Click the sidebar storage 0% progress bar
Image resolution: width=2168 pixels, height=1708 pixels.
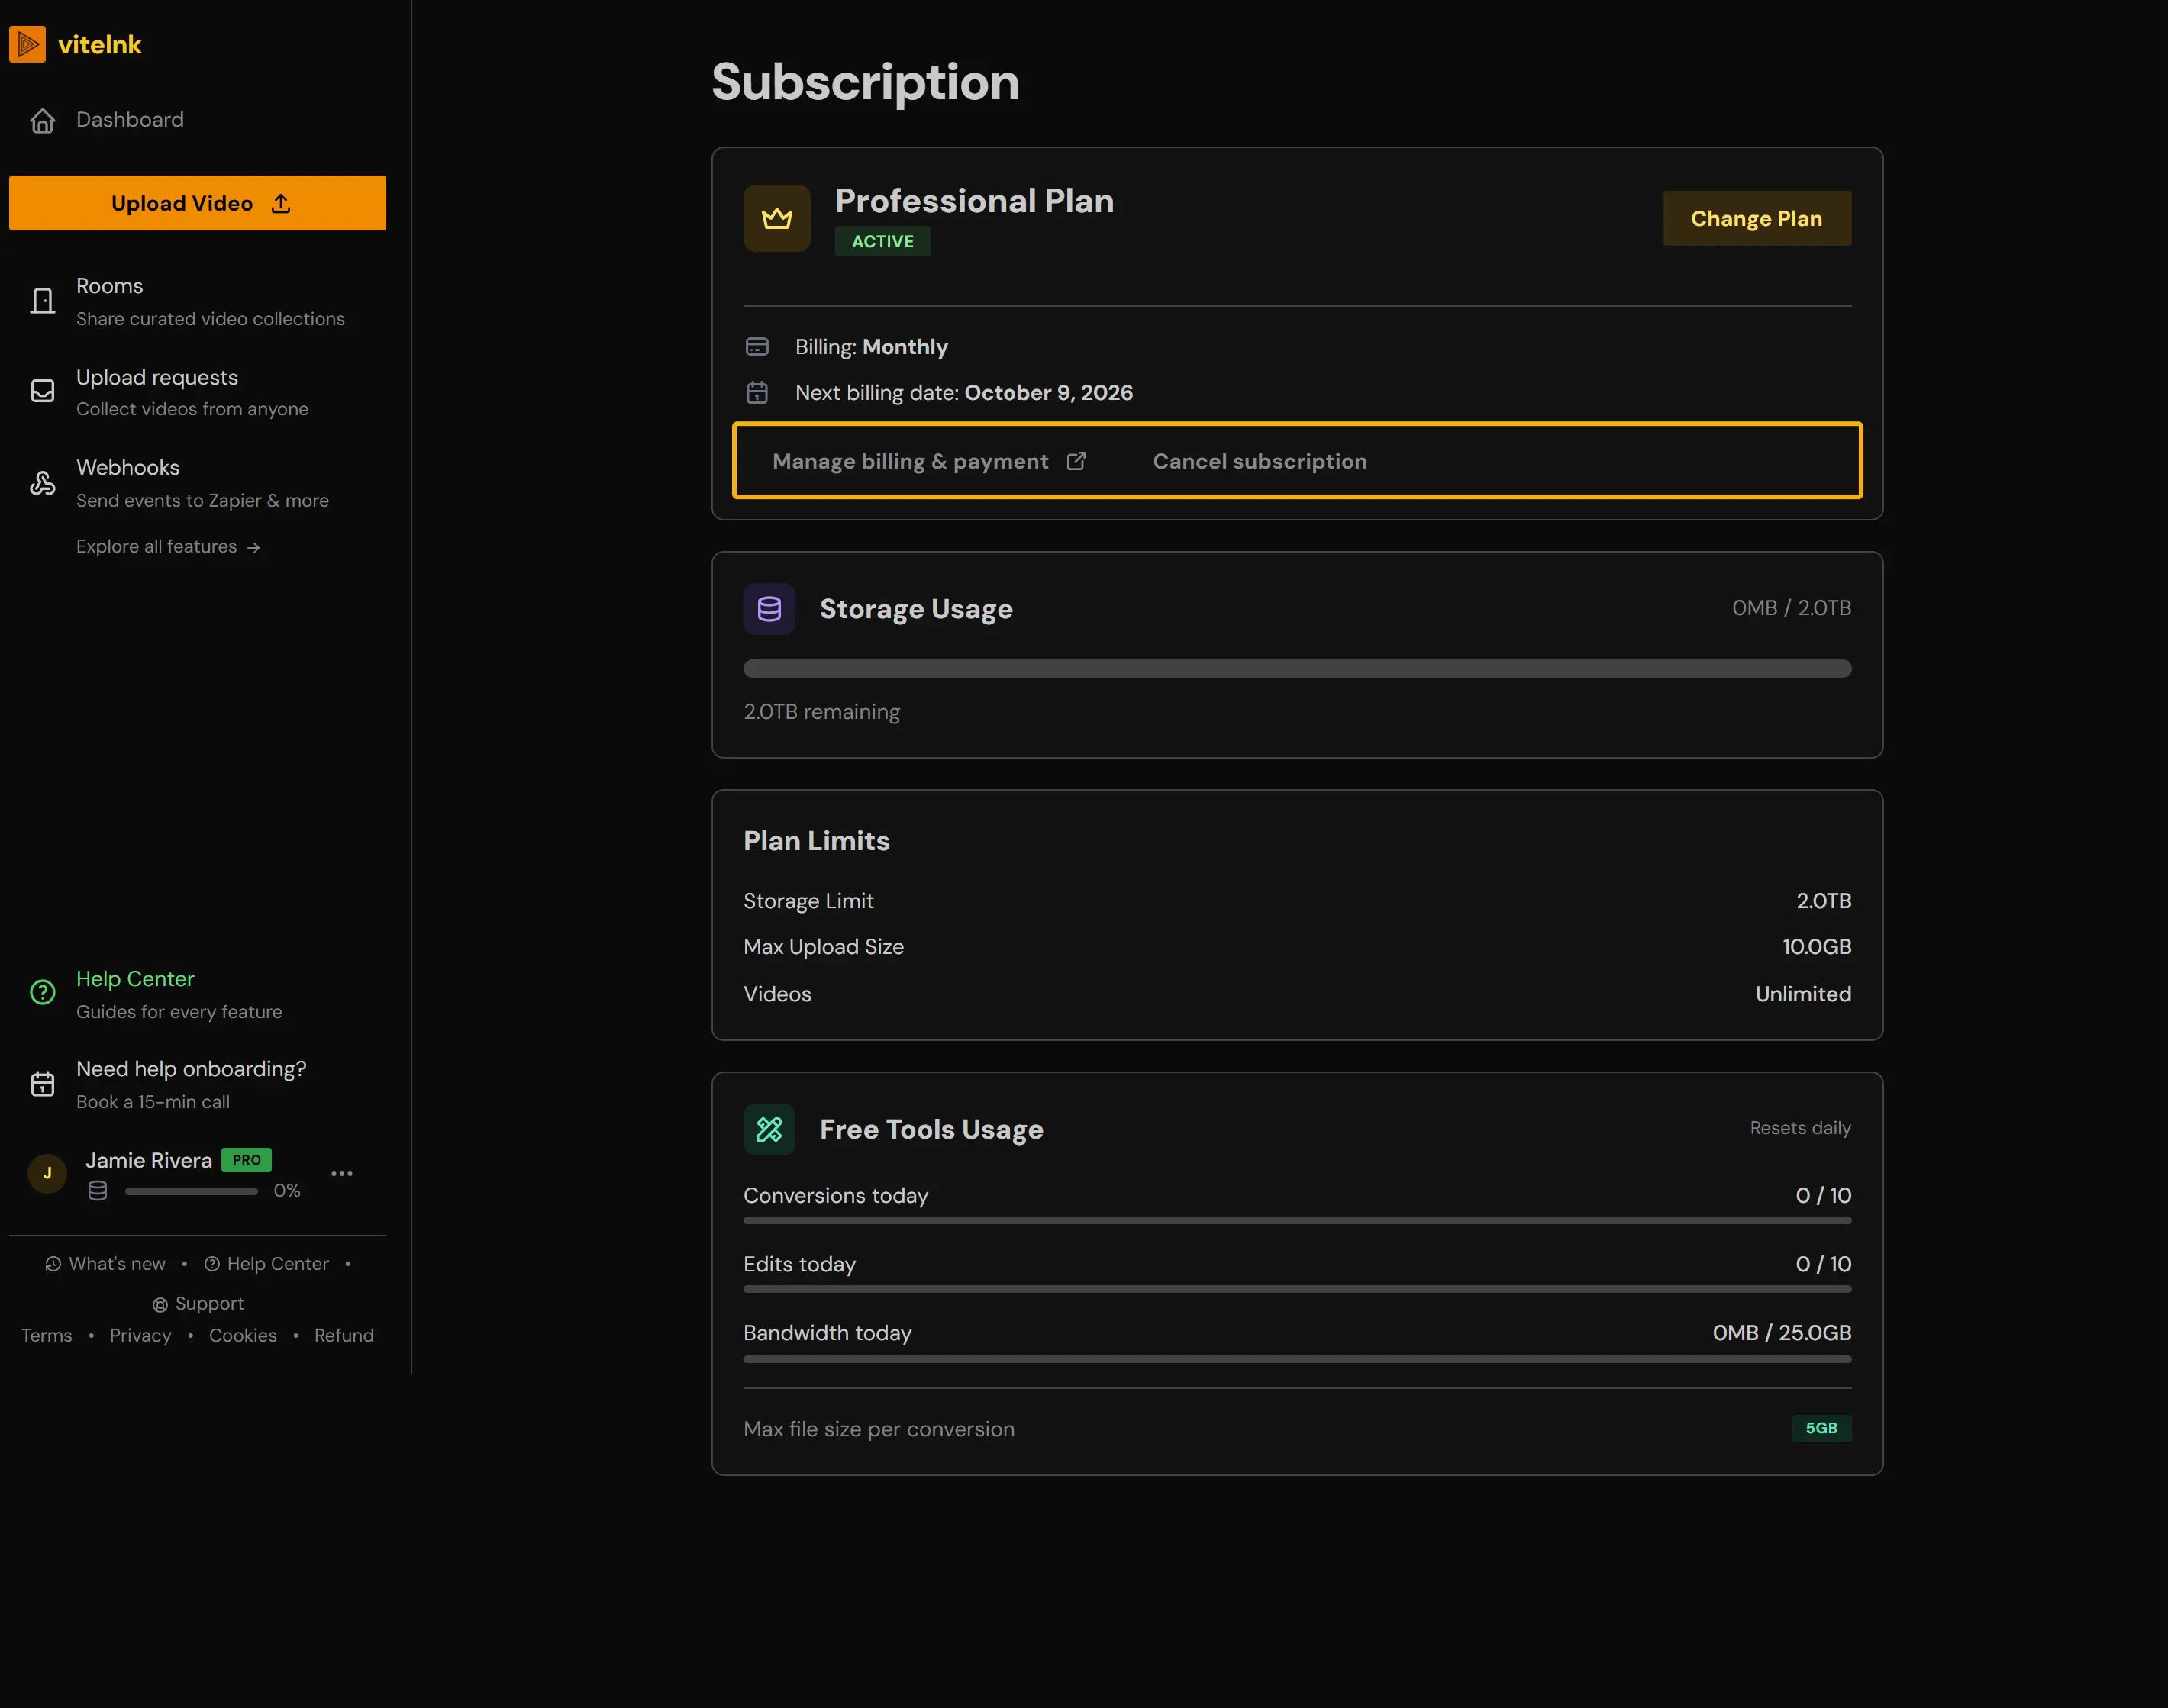191,1191
